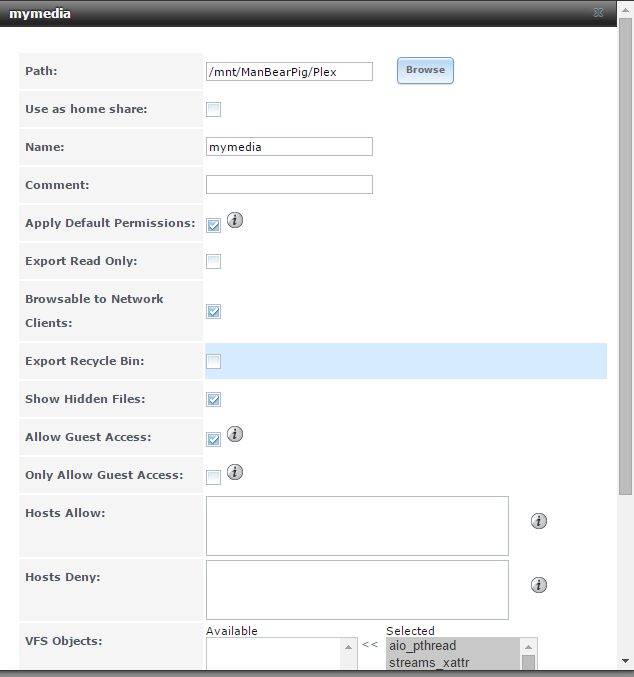The image size is (634, 677).
Task: Click the Hosts Deny info icon
Action: click(539, 585)
